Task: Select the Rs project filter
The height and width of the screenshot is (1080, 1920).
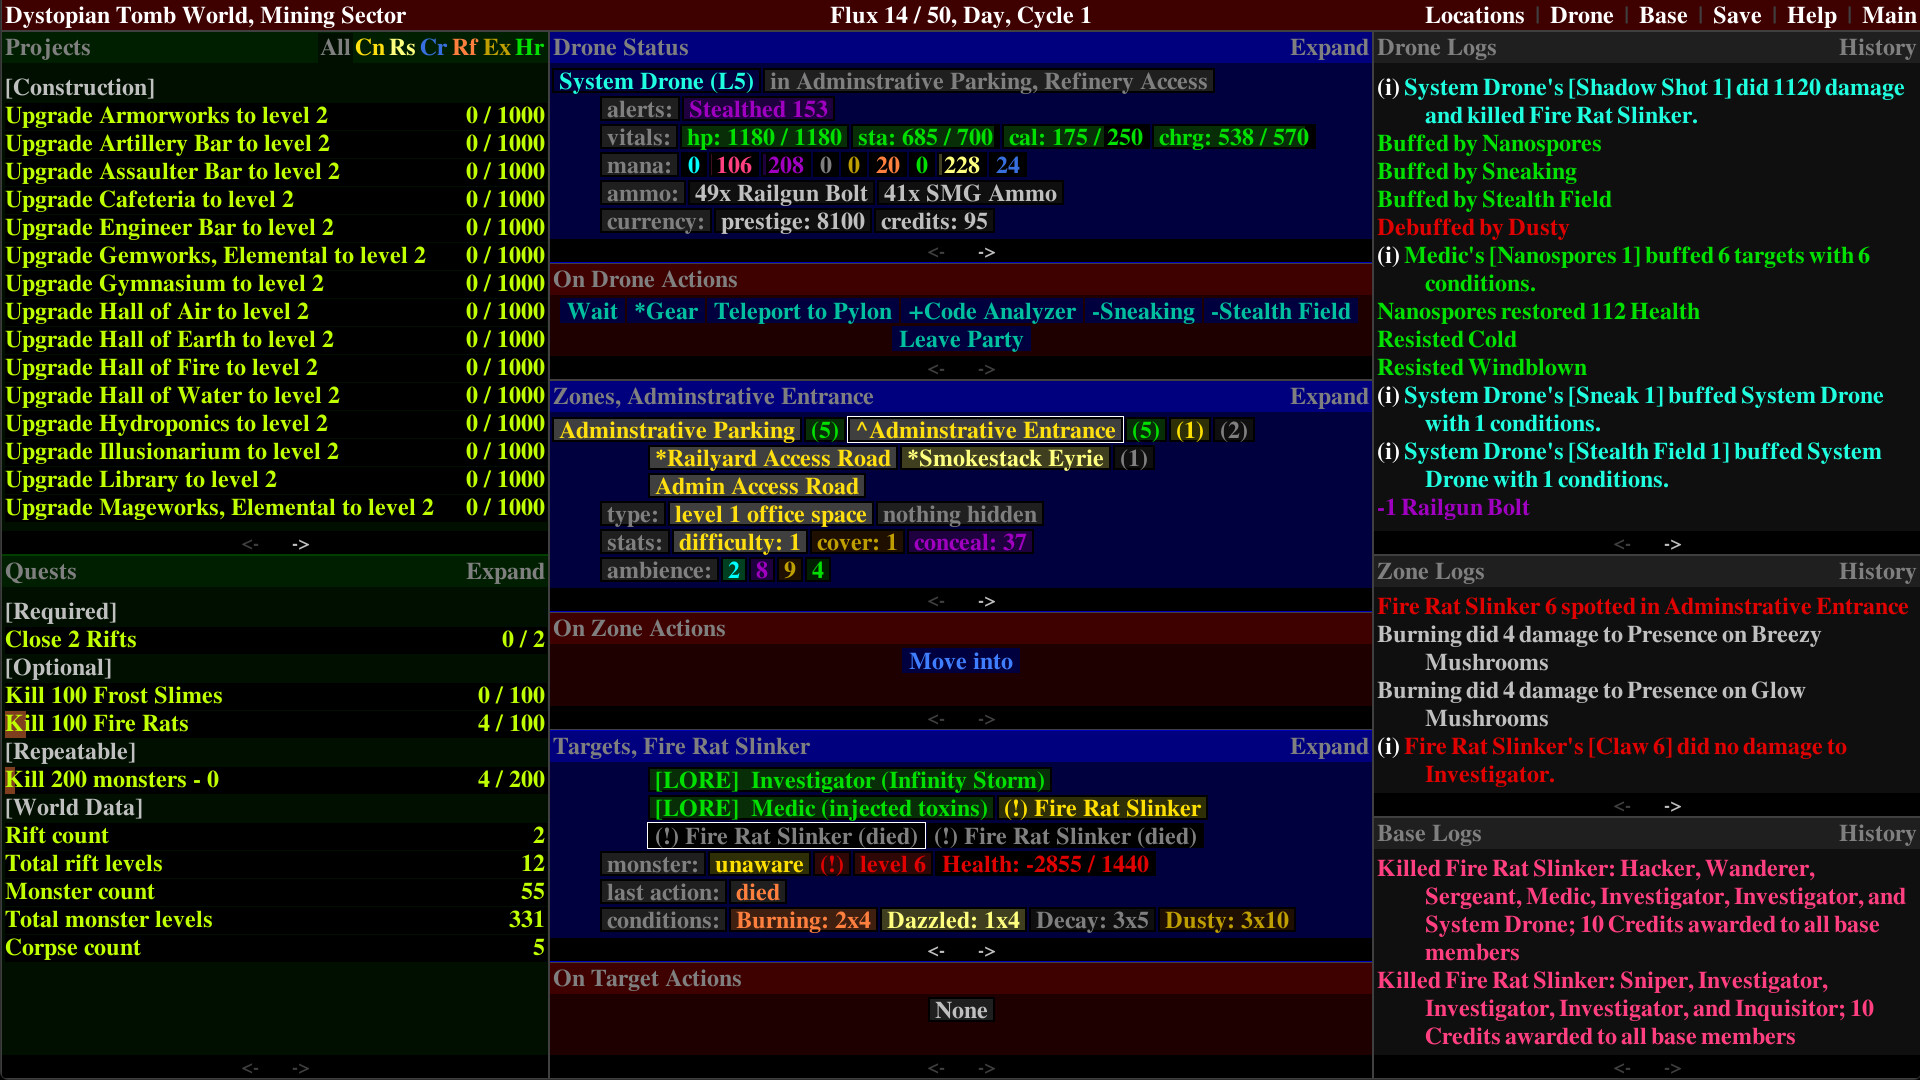Action: [402, 47]
